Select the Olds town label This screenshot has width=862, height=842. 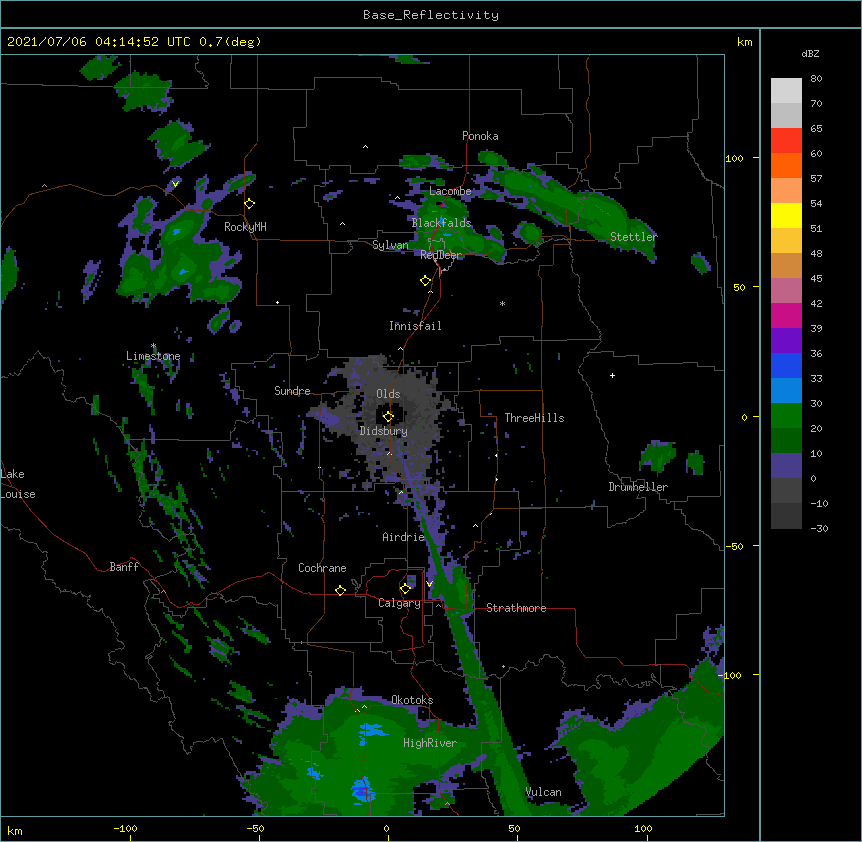388,394
